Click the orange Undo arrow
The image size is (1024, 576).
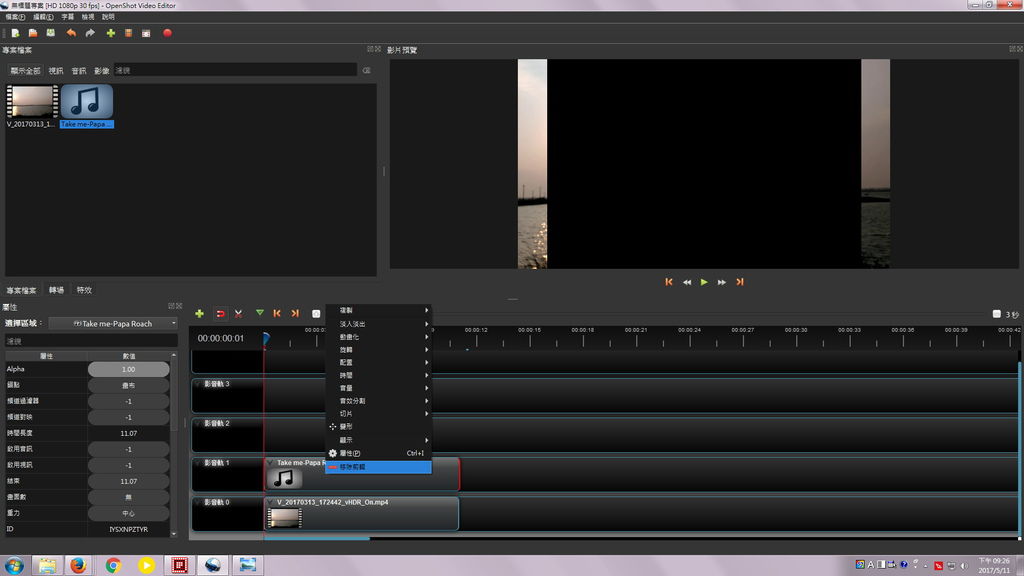(x=71, y=33)
